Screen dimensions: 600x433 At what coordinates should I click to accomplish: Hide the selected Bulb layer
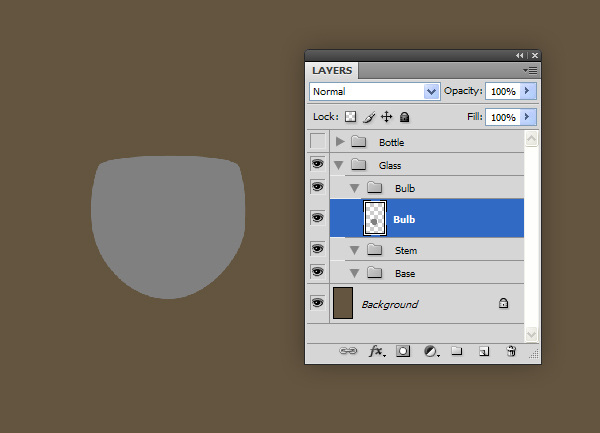pyautogui.click(x=318, y=218)
